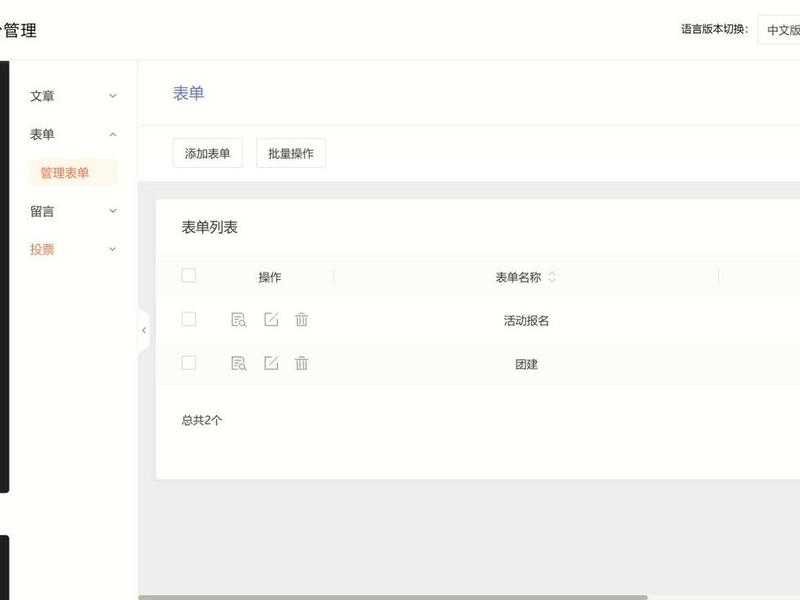Collapse the sidebar with the left arrow handle
Image resolution: width=800 pixels, height=600 pixels.
click(x=144, y=331)
